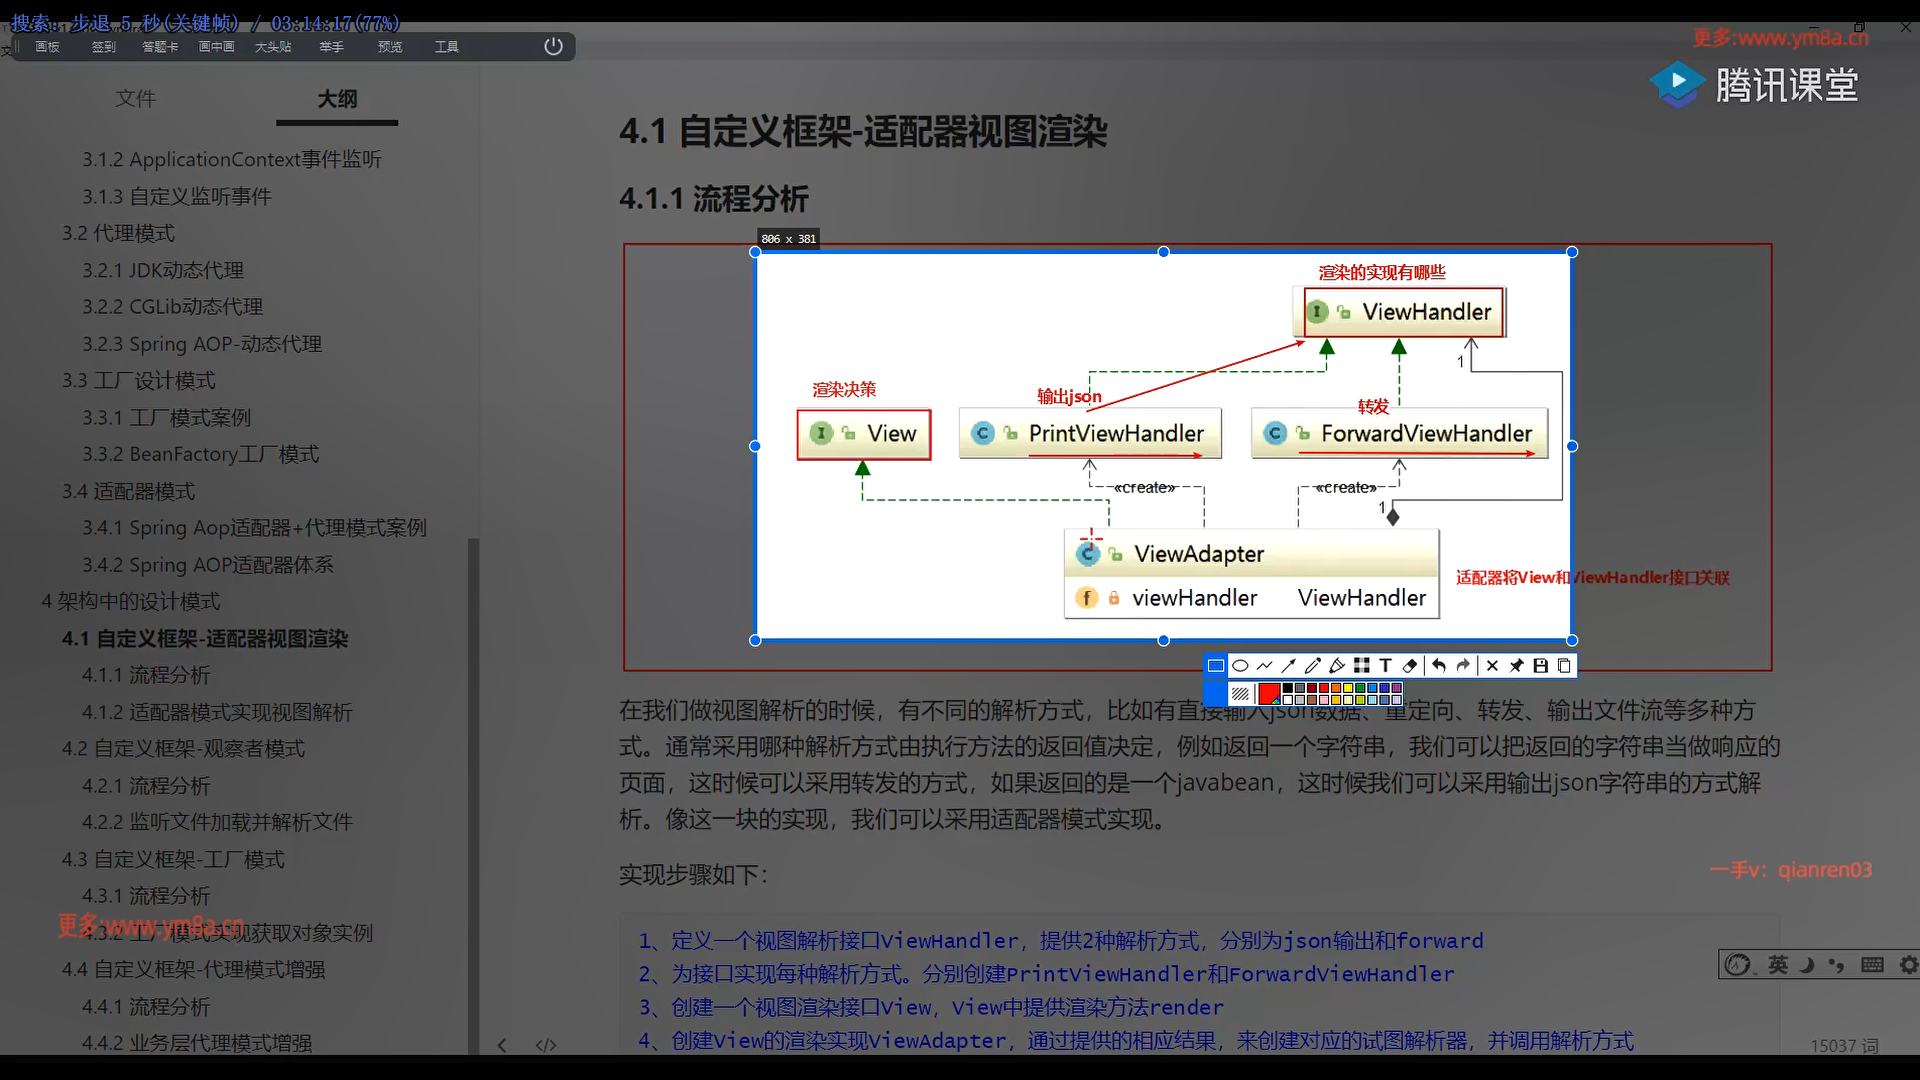The width and height of the screenshot is (1920, 1080).
Task: Select the ellipse drawing tool
Action: point(1240,666)
